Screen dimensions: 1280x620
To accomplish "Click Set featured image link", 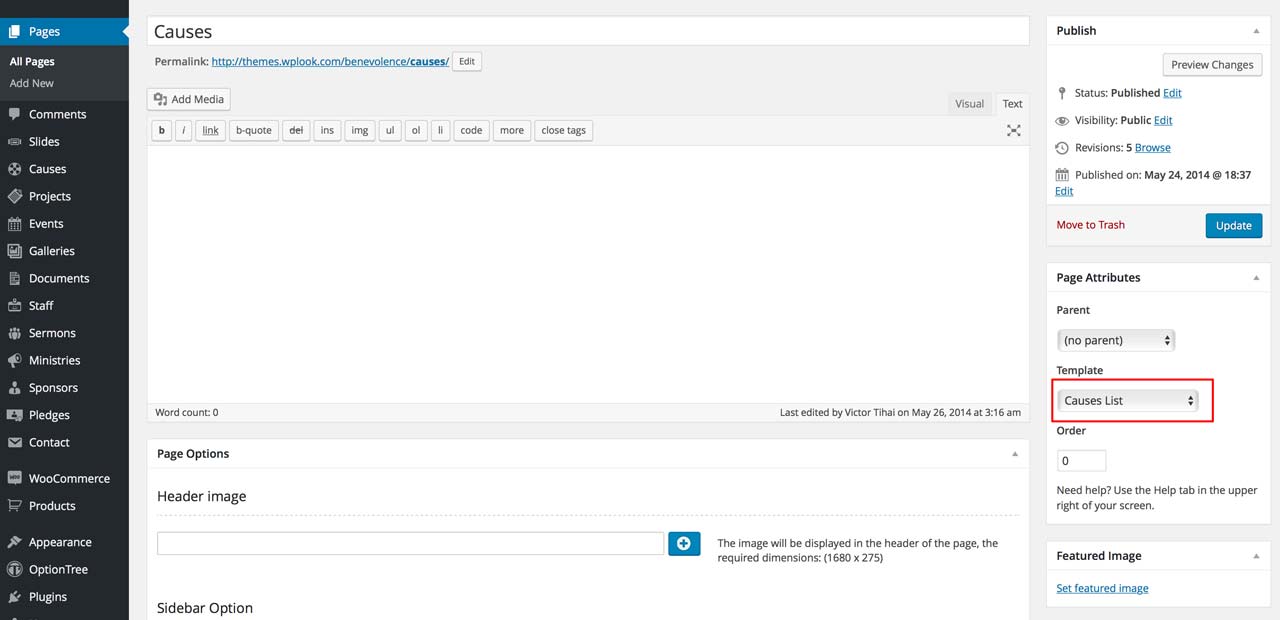I will point(1102,588).
